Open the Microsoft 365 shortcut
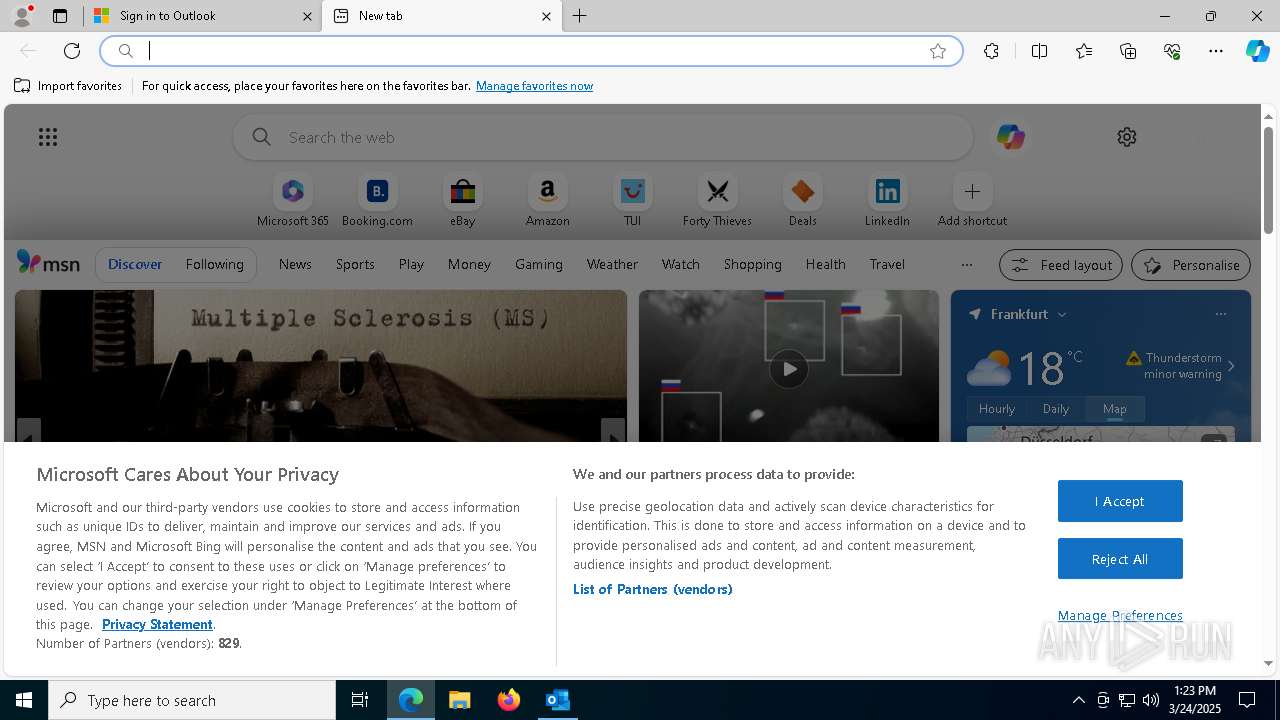The image size is (1280, 720). (x=293, y=201)
